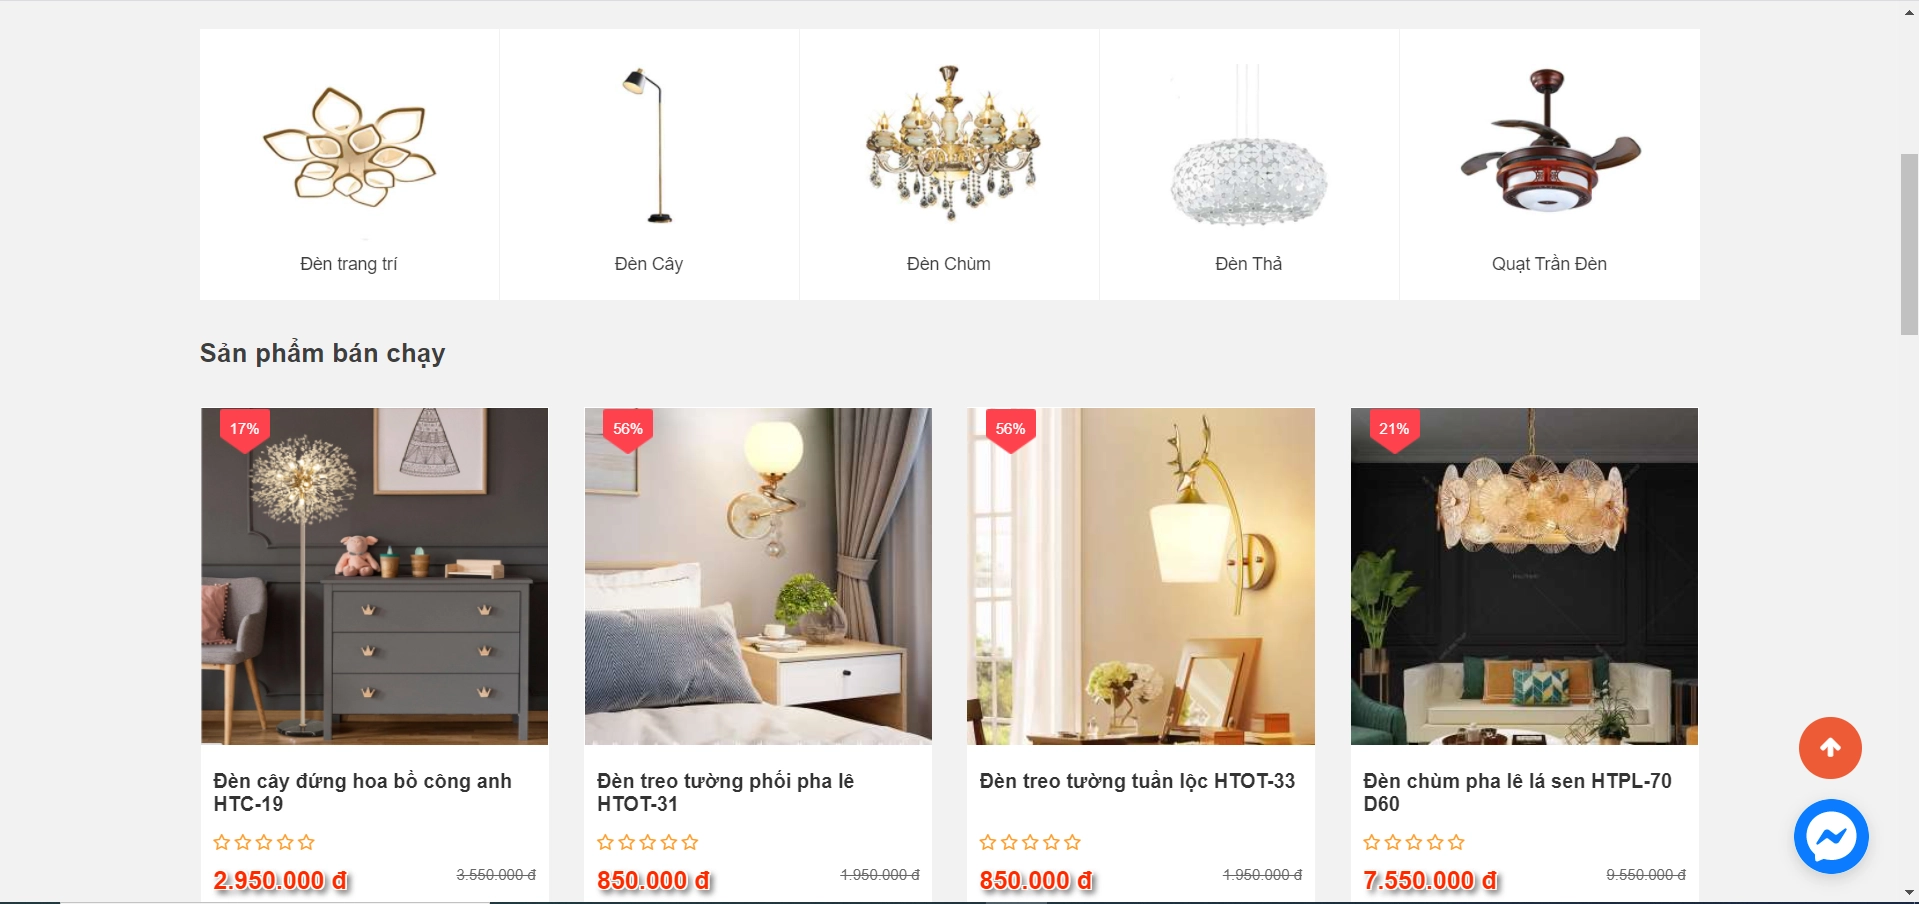Click star rating under HTC-19 product
Image resolution: width=1919 pixels, height=904 pixels.
[264, 842]
